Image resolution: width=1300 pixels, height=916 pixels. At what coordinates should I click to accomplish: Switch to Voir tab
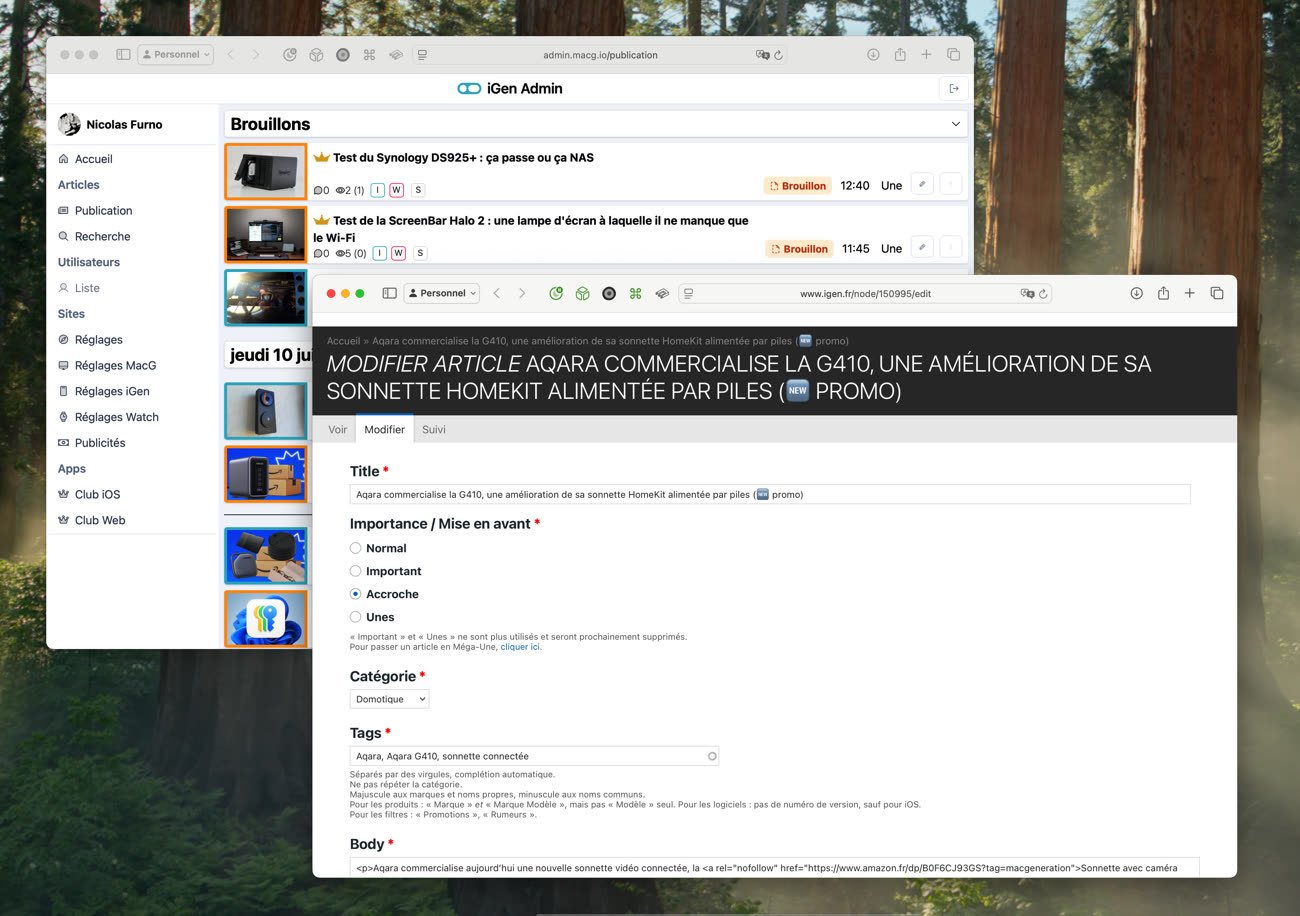click(x=338, y=429)
